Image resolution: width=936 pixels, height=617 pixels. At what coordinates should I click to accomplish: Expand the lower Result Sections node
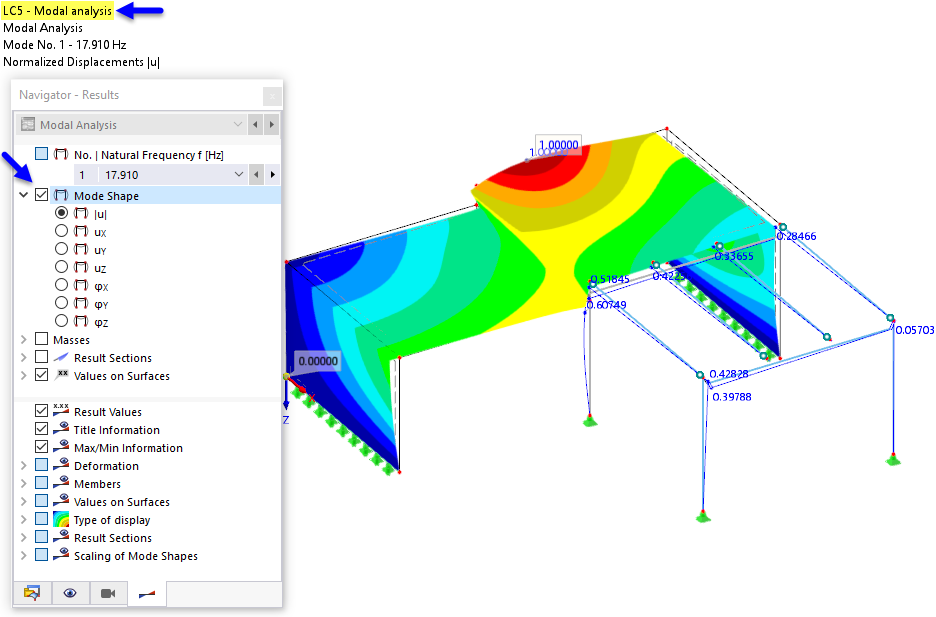point(24,537)
